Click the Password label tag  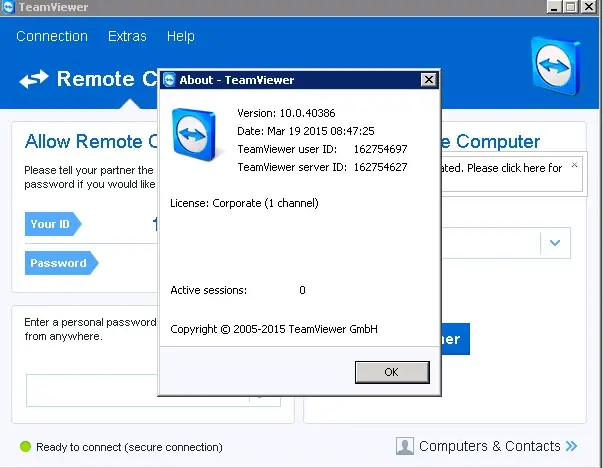pyautogui.click(x=62, y=263)
